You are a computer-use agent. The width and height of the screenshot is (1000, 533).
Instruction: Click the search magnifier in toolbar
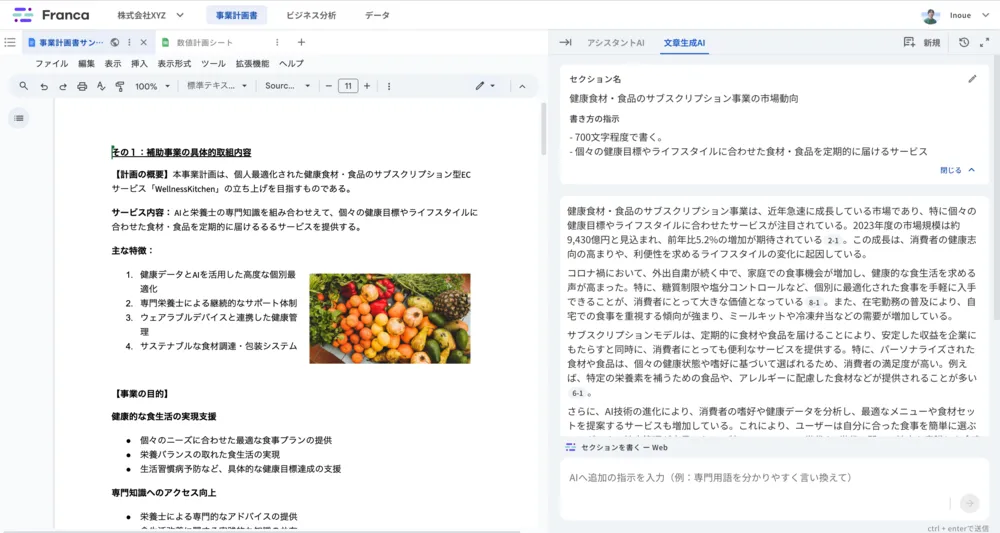[x=24, y=86]
